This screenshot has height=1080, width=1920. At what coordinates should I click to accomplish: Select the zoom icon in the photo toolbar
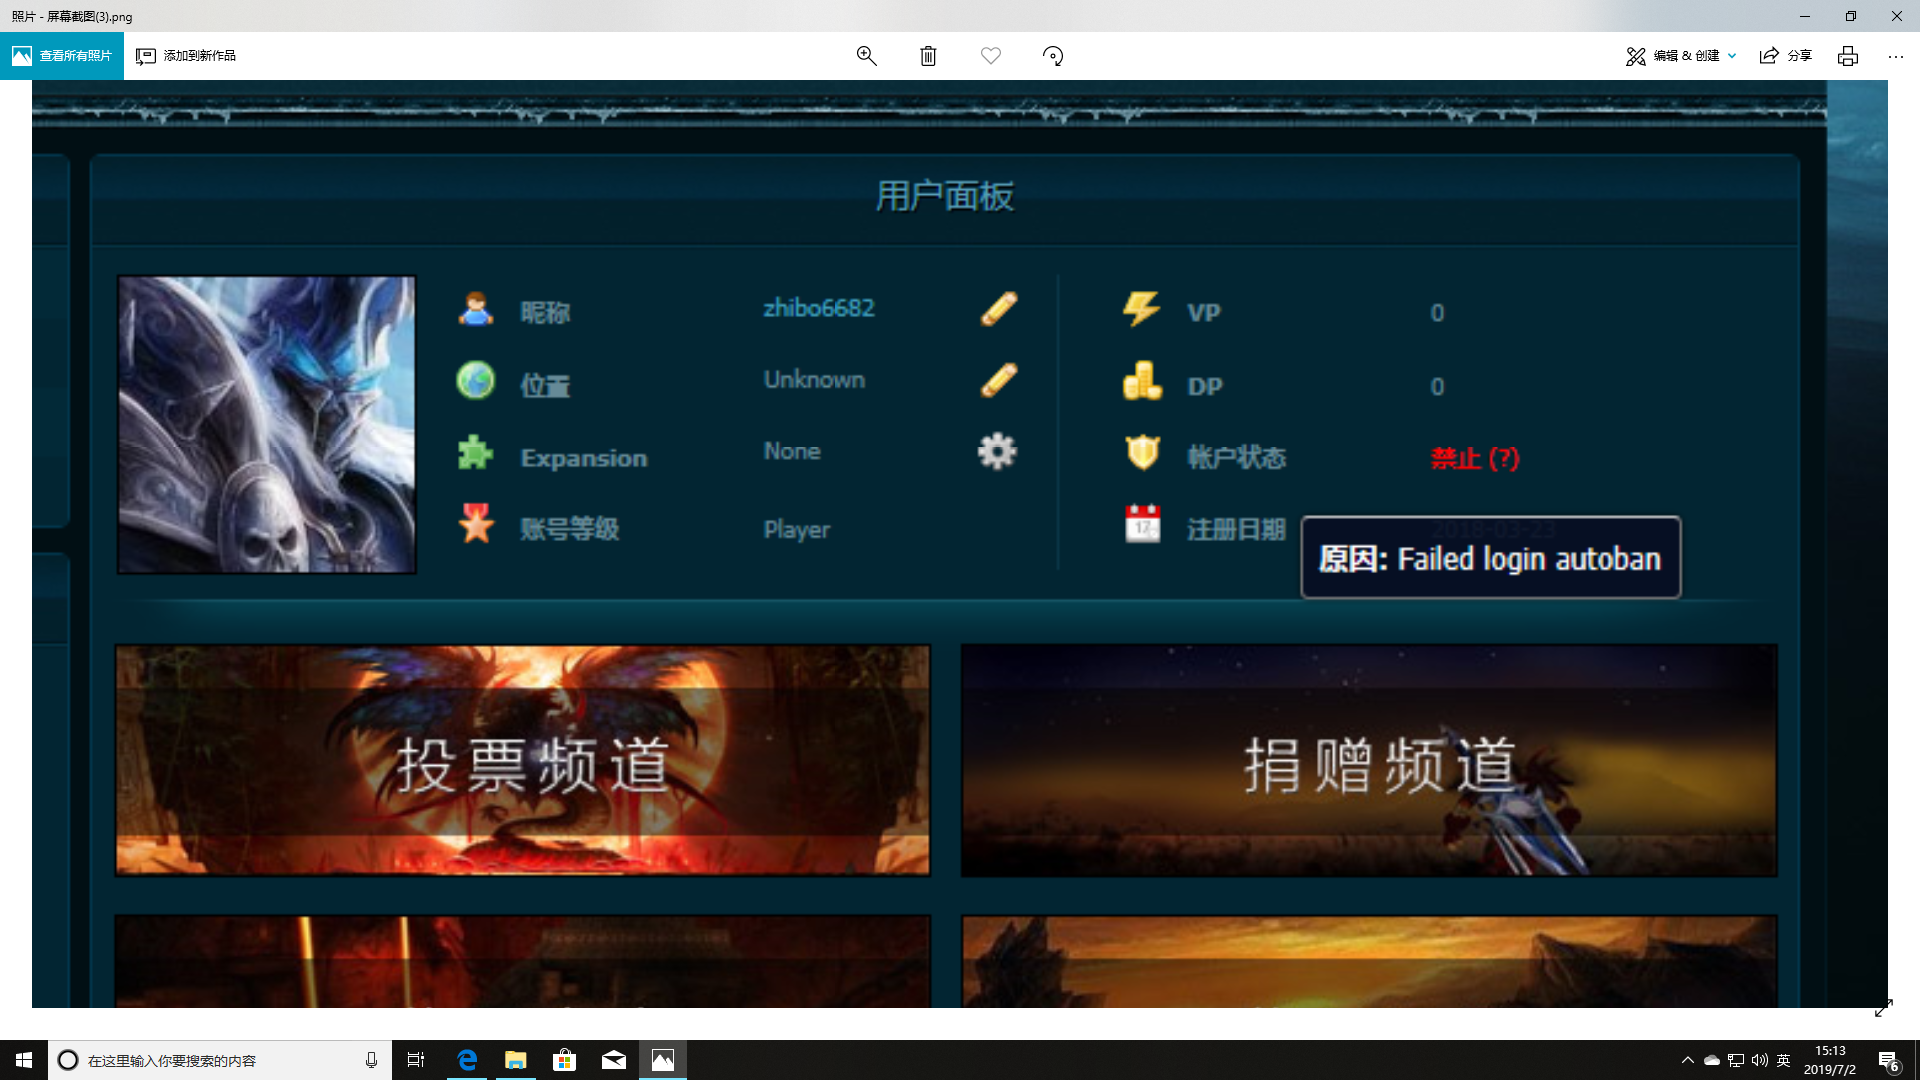click(x=866, y=56)
